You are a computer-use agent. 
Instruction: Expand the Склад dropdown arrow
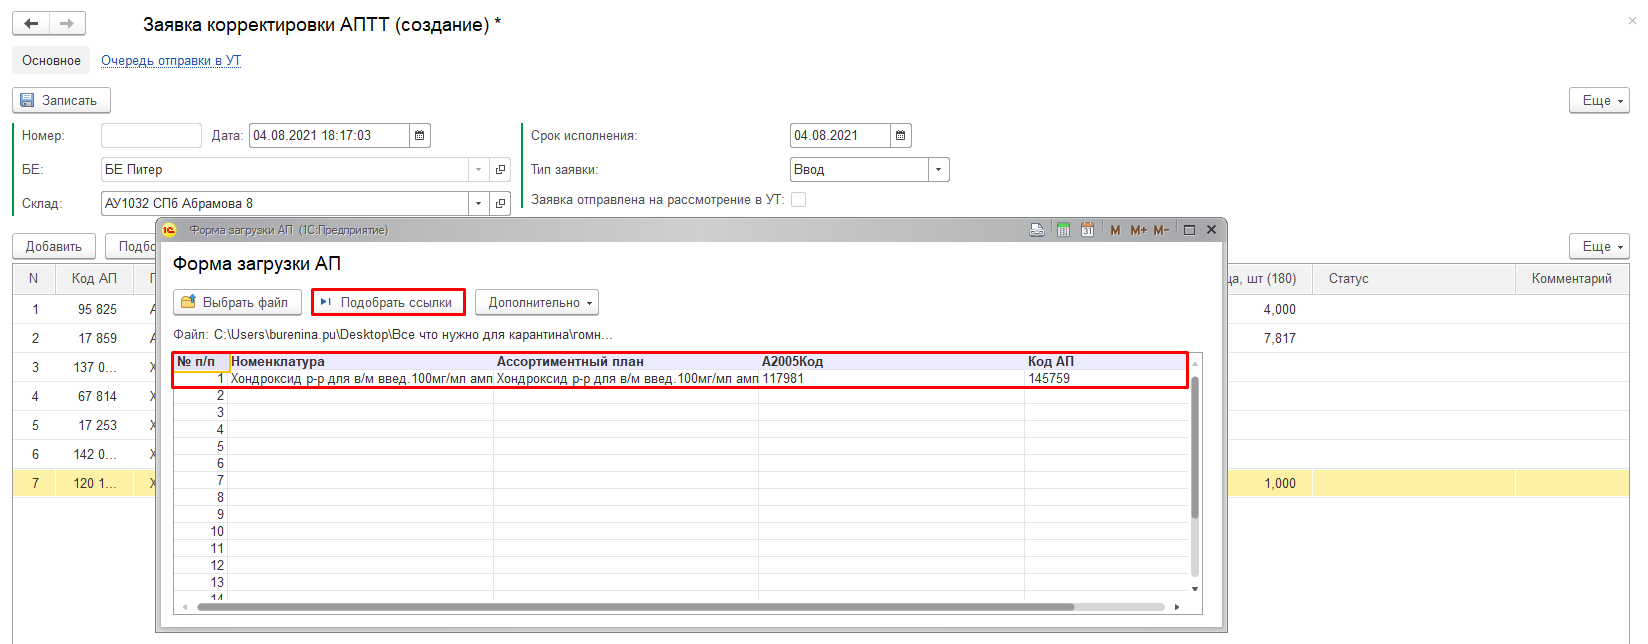478,204
